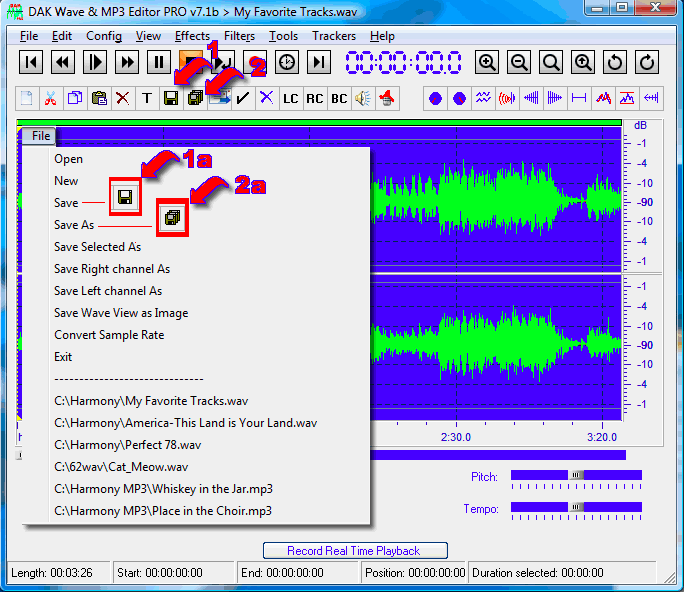Click the fade-in widening bars icon
Image resolution: width=684 pixels, height=592 pixels.
click(531, 98)
